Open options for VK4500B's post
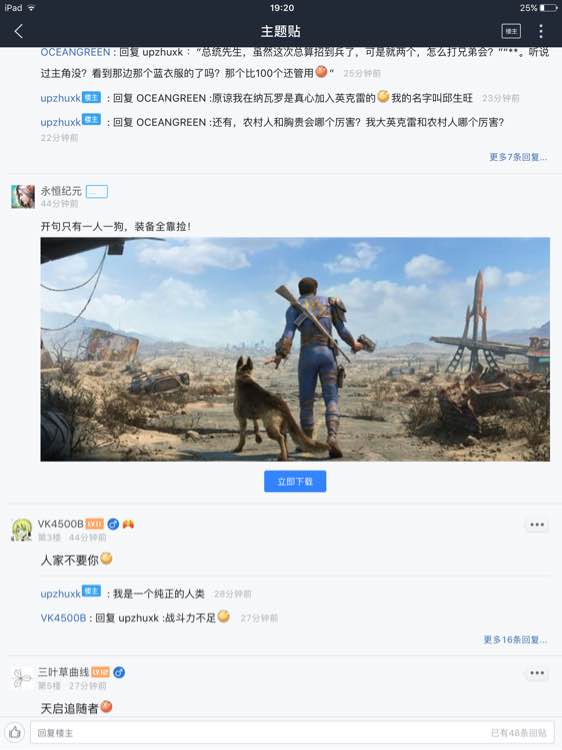The width and height of the screenshot is (562, 750). 537,525
